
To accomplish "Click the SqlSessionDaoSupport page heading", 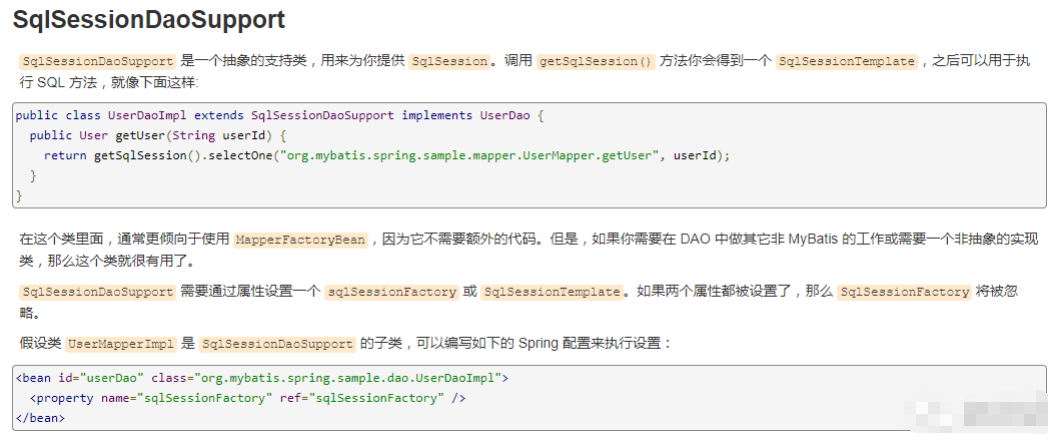I will [x=149, y=20].
